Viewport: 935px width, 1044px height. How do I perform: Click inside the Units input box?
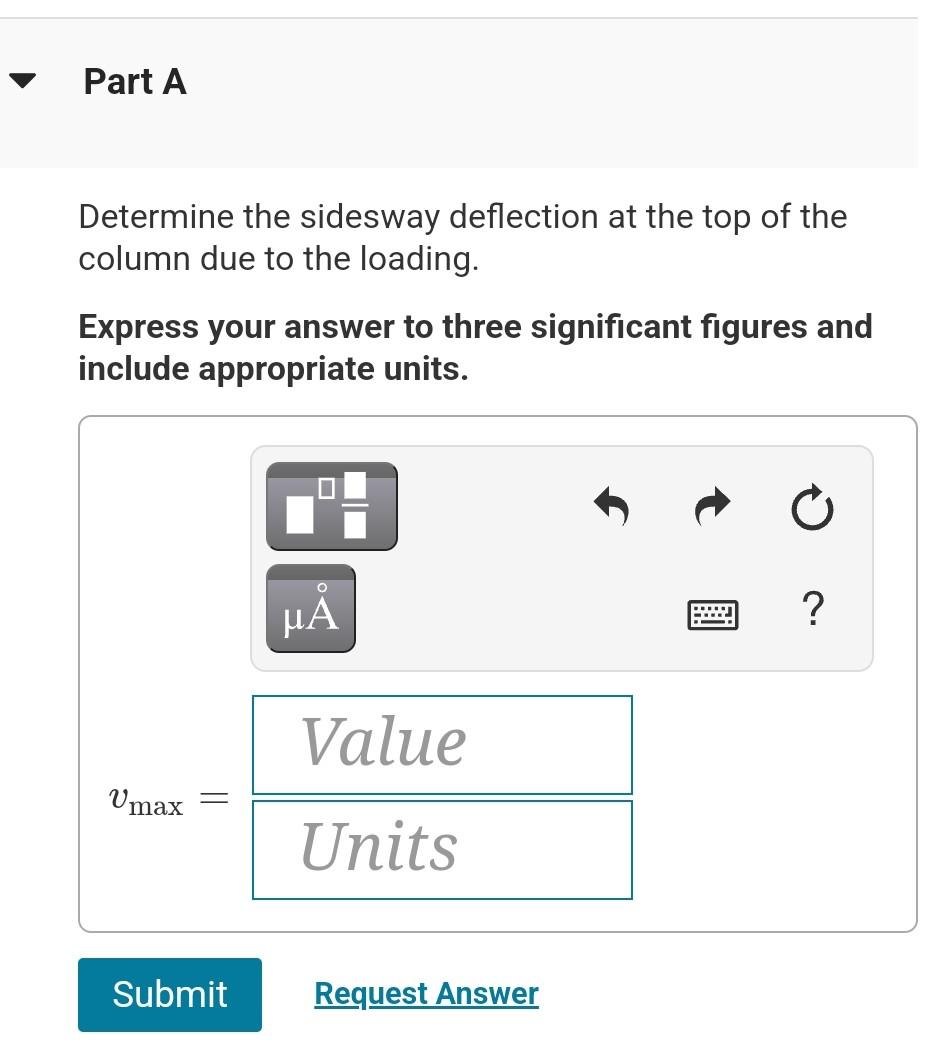[443, 849]
